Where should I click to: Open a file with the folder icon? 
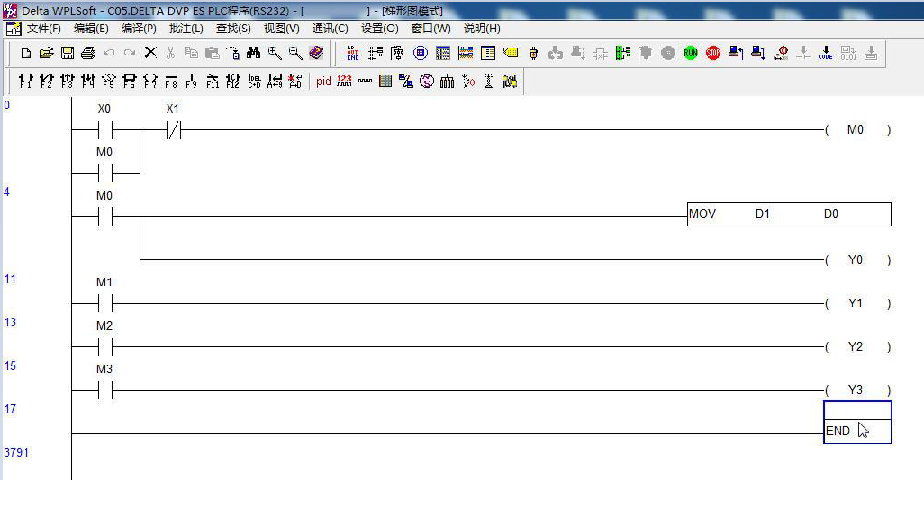tap(46, 53)
